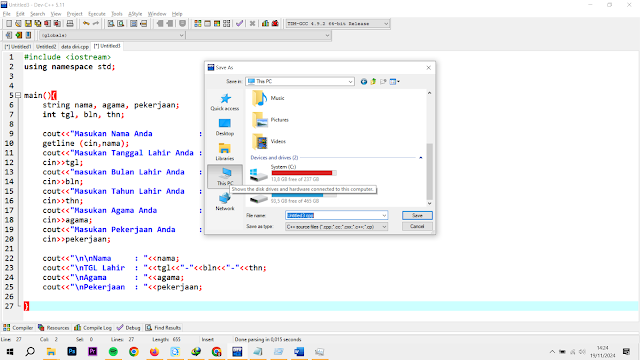Viewport: 640px width, 360px height.
Task: Select the System (C:) drive
Action: tap(293, 173)
